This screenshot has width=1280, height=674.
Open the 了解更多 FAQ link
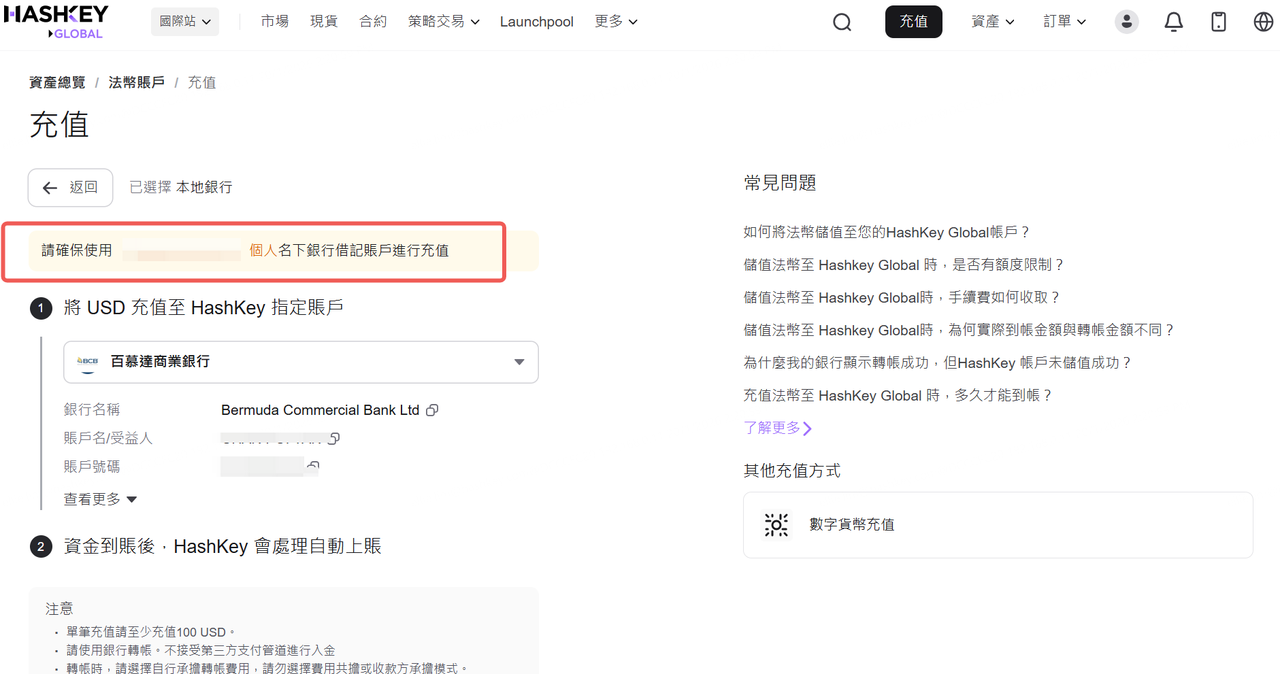[778, 428]
